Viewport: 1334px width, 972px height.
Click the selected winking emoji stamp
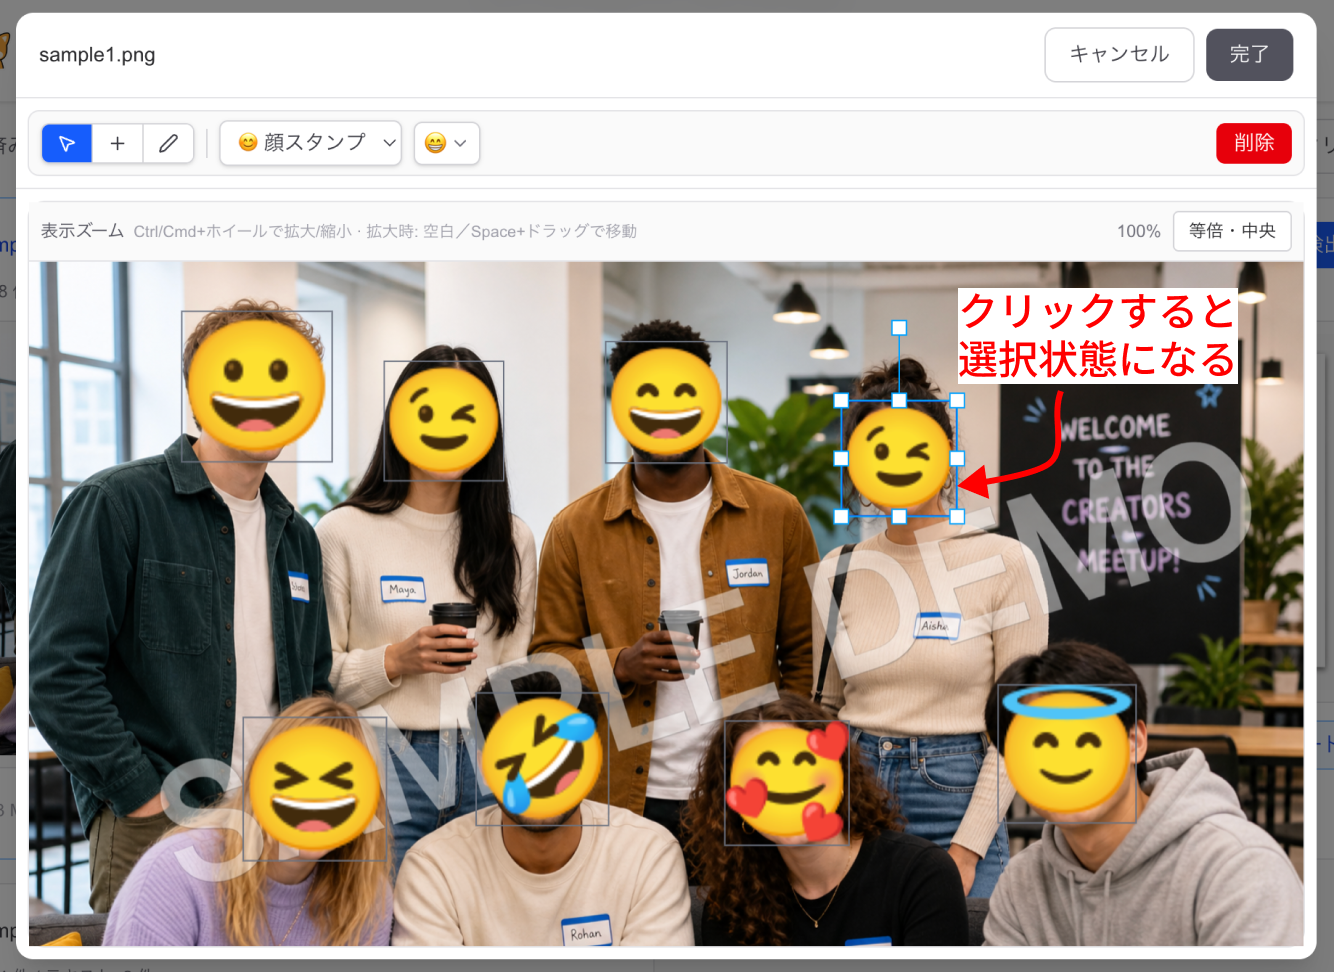pyautogui.click(x=899, y=458)
